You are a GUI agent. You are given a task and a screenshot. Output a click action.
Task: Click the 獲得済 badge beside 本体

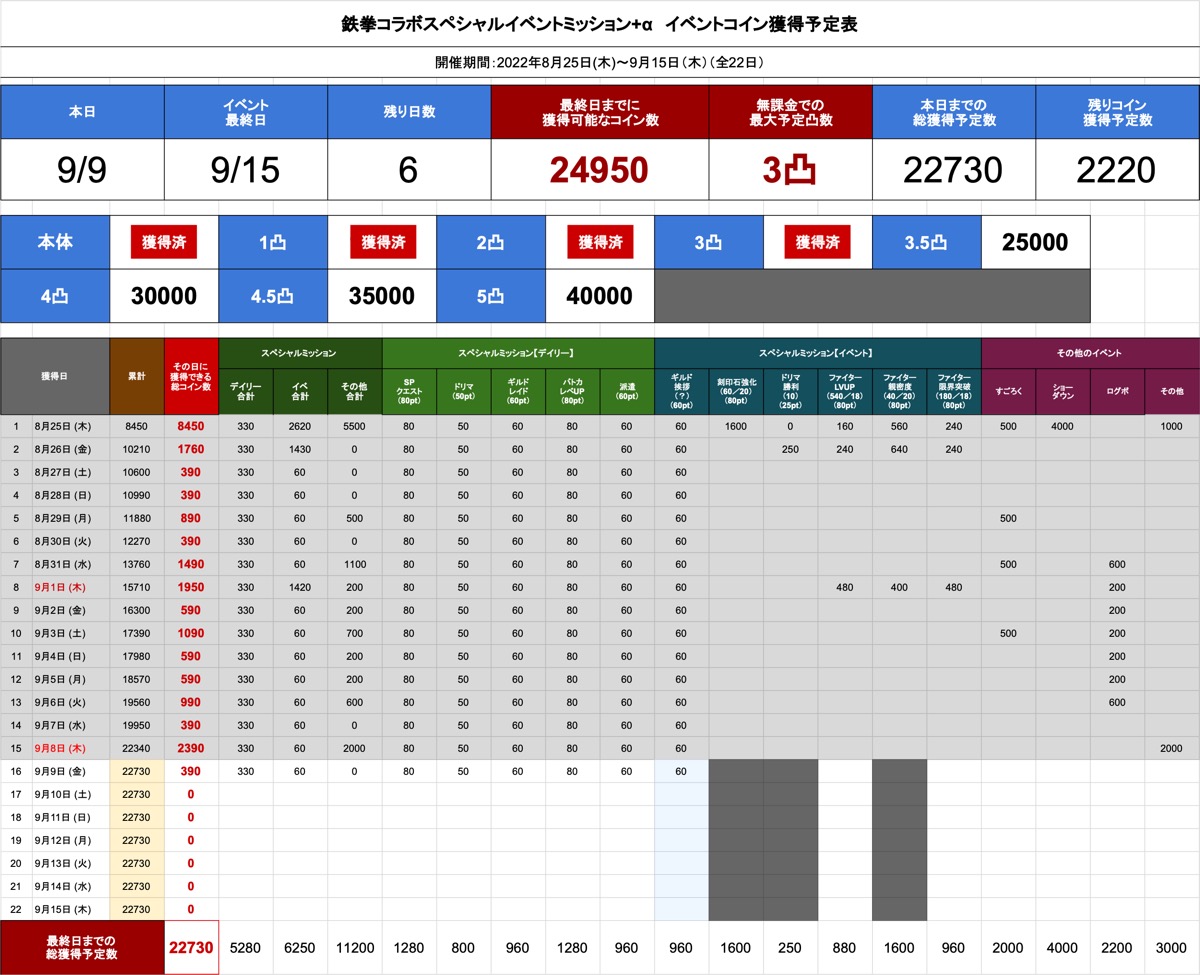click(x=163, y=242)
